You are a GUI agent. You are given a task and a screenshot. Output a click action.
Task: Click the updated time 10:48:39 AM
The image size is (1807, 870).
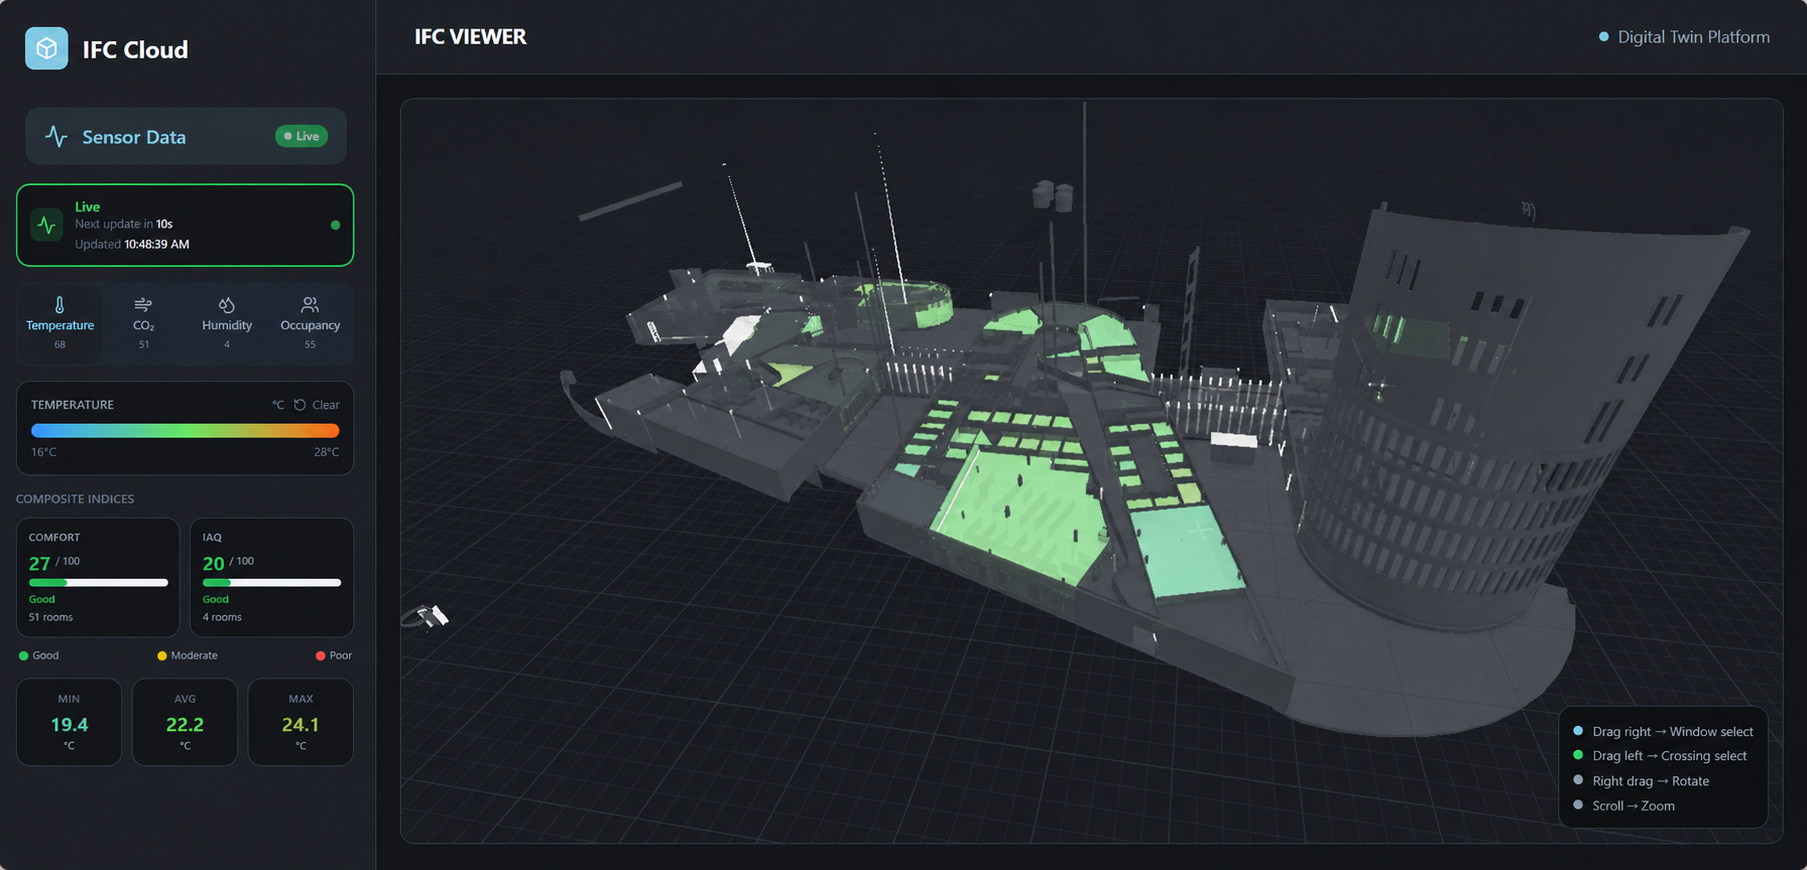[157, 244]
